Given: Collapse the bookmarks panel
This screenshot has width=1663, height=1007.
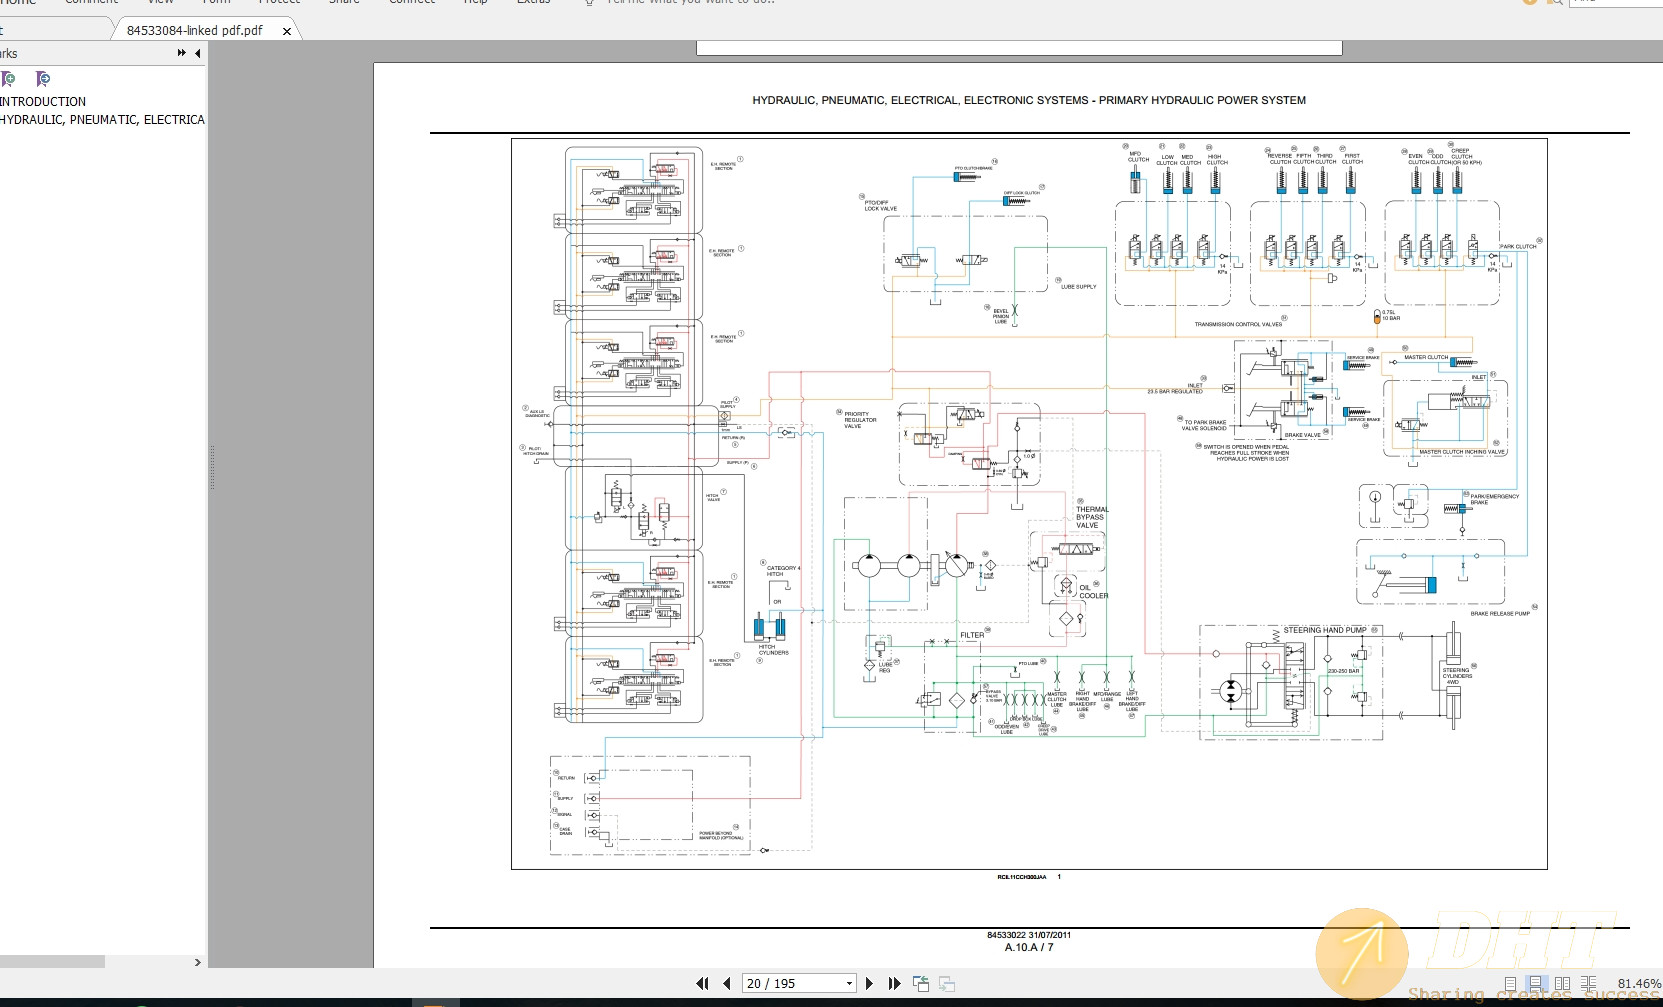Looking at the screenshot, I should pyautogui.click(x=197, y=53).
